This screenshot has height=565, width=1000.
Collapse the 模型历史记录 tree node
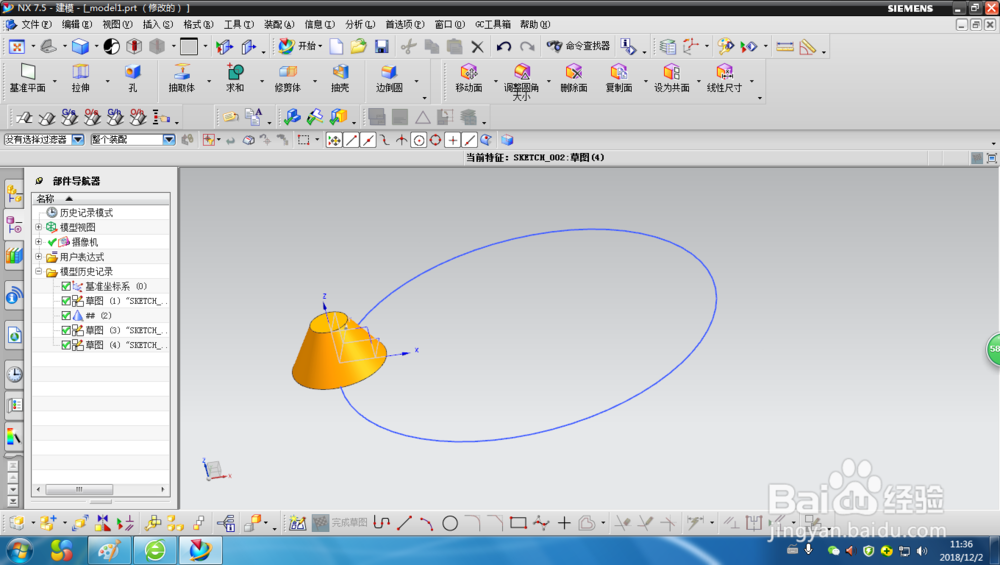38,271
